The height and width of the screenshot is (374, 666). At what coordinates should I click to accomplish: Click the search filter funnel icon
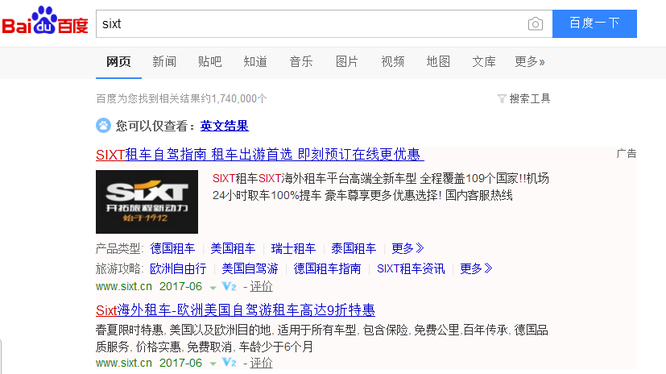point(502,99)
